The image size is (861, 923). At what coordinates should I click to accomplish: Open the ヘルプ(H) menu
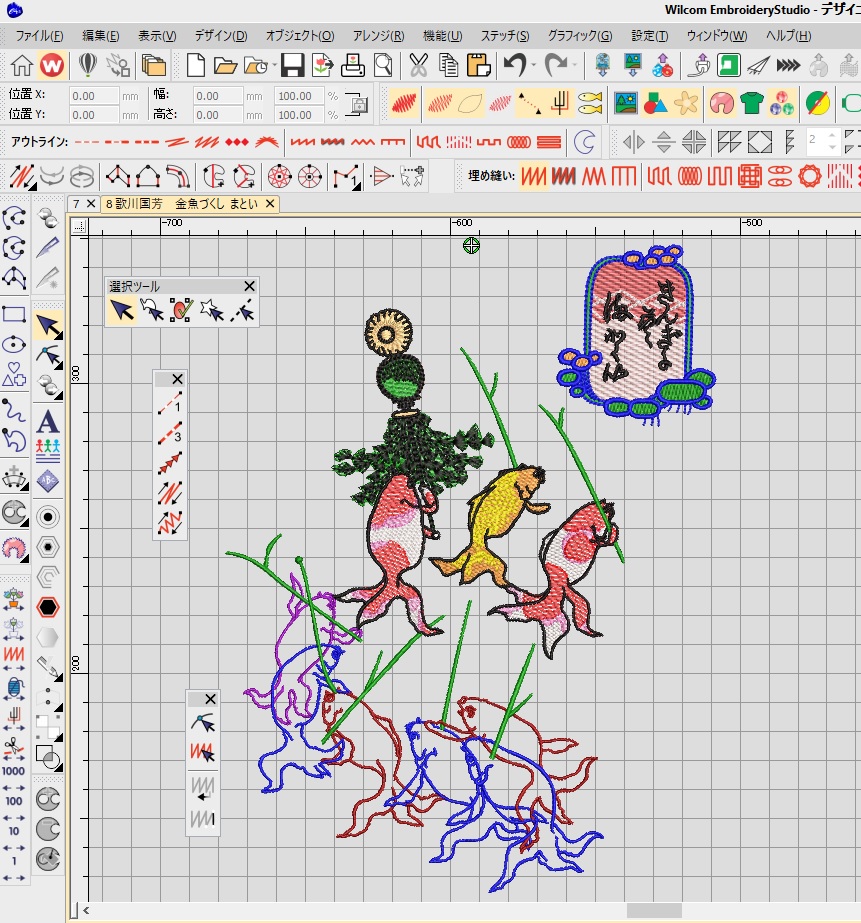tap(788, 36)
